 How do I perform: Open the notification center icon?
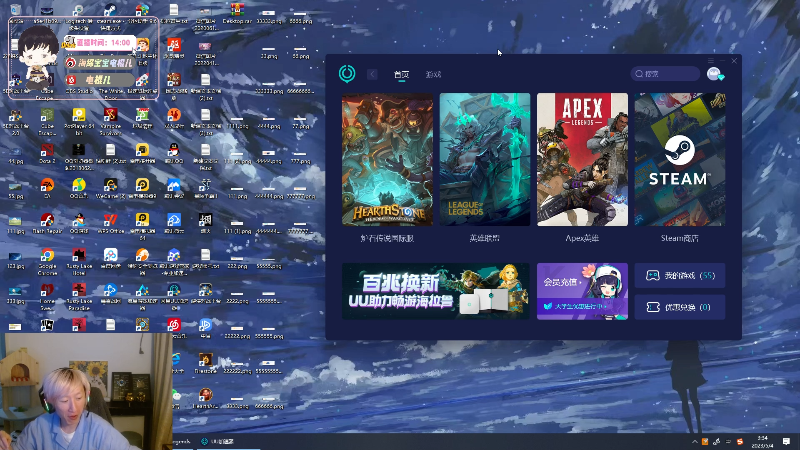(786, 442)
